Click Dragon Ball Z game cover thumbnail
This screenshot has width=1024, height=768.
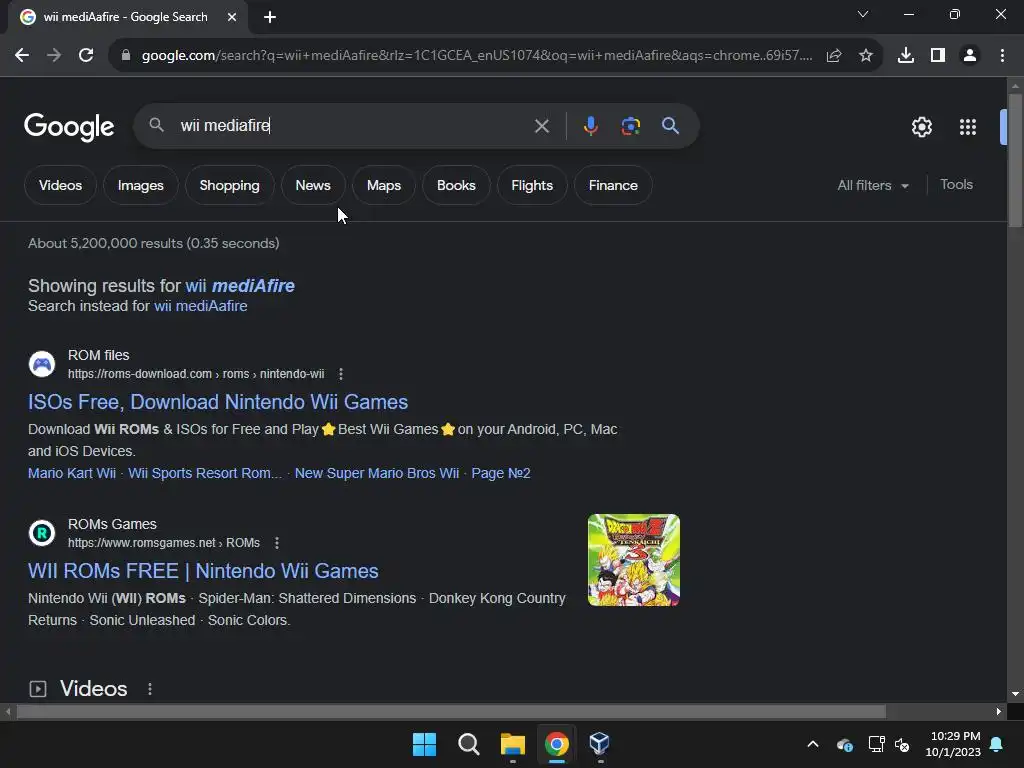[633, 560]
